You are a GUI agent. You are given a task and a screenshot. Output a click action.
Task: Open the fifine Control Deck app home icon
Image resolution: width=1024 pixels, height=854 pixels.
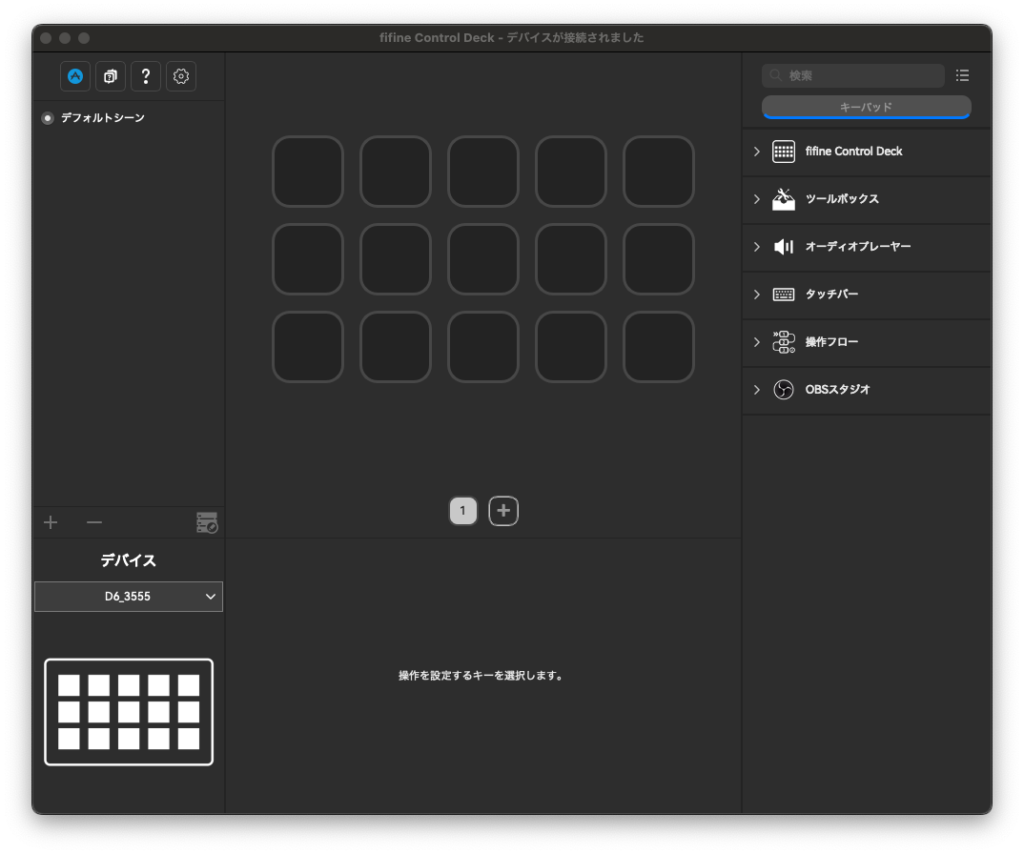point(75,76)
